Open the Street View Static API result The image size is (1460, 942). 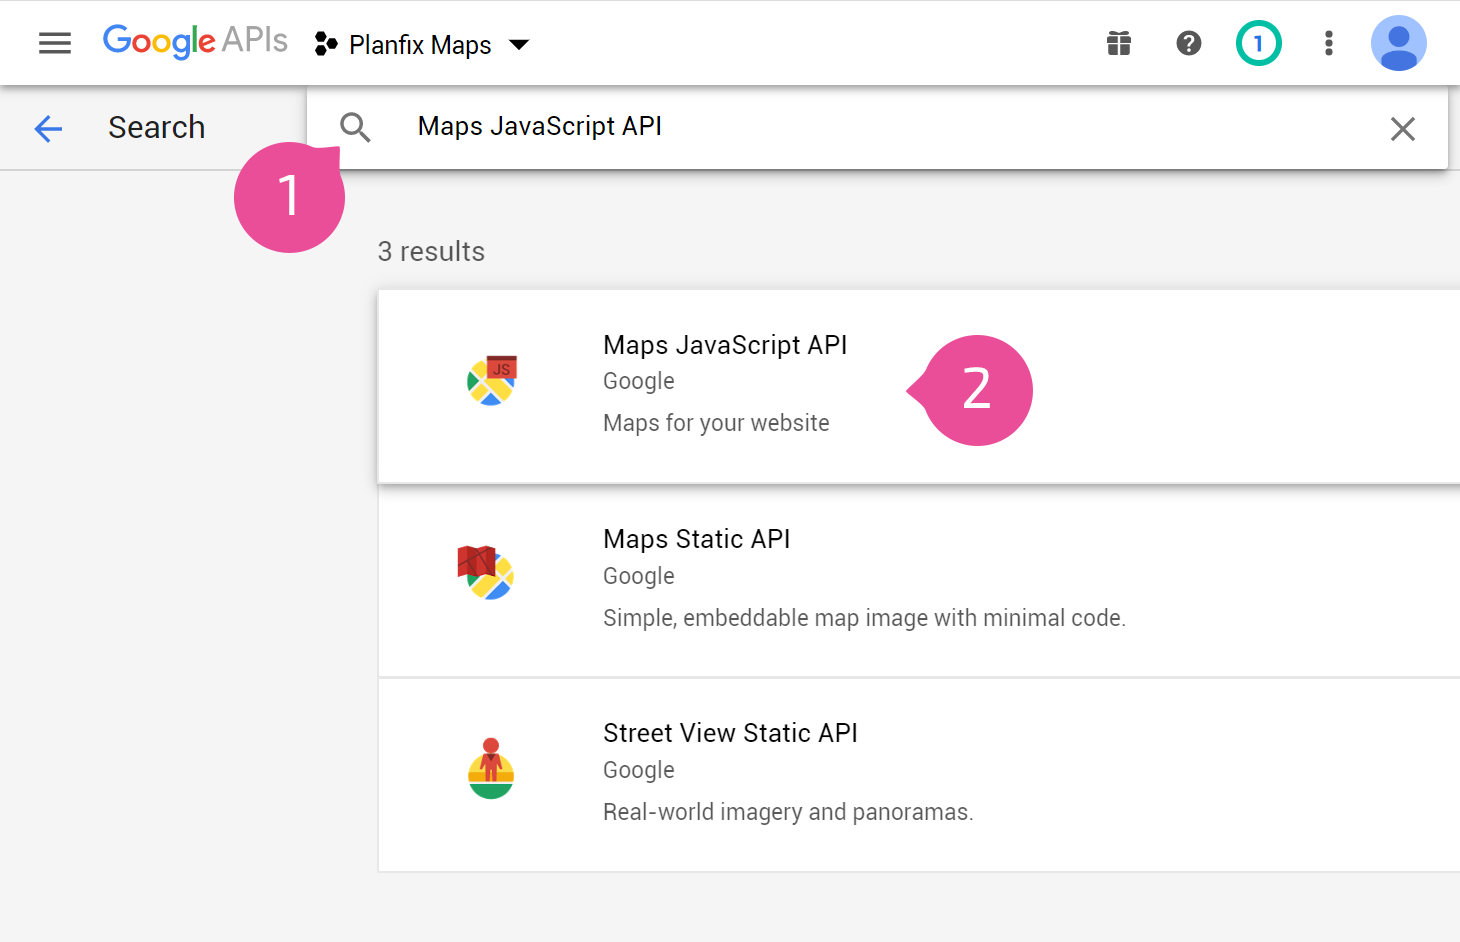coord(919,774)
